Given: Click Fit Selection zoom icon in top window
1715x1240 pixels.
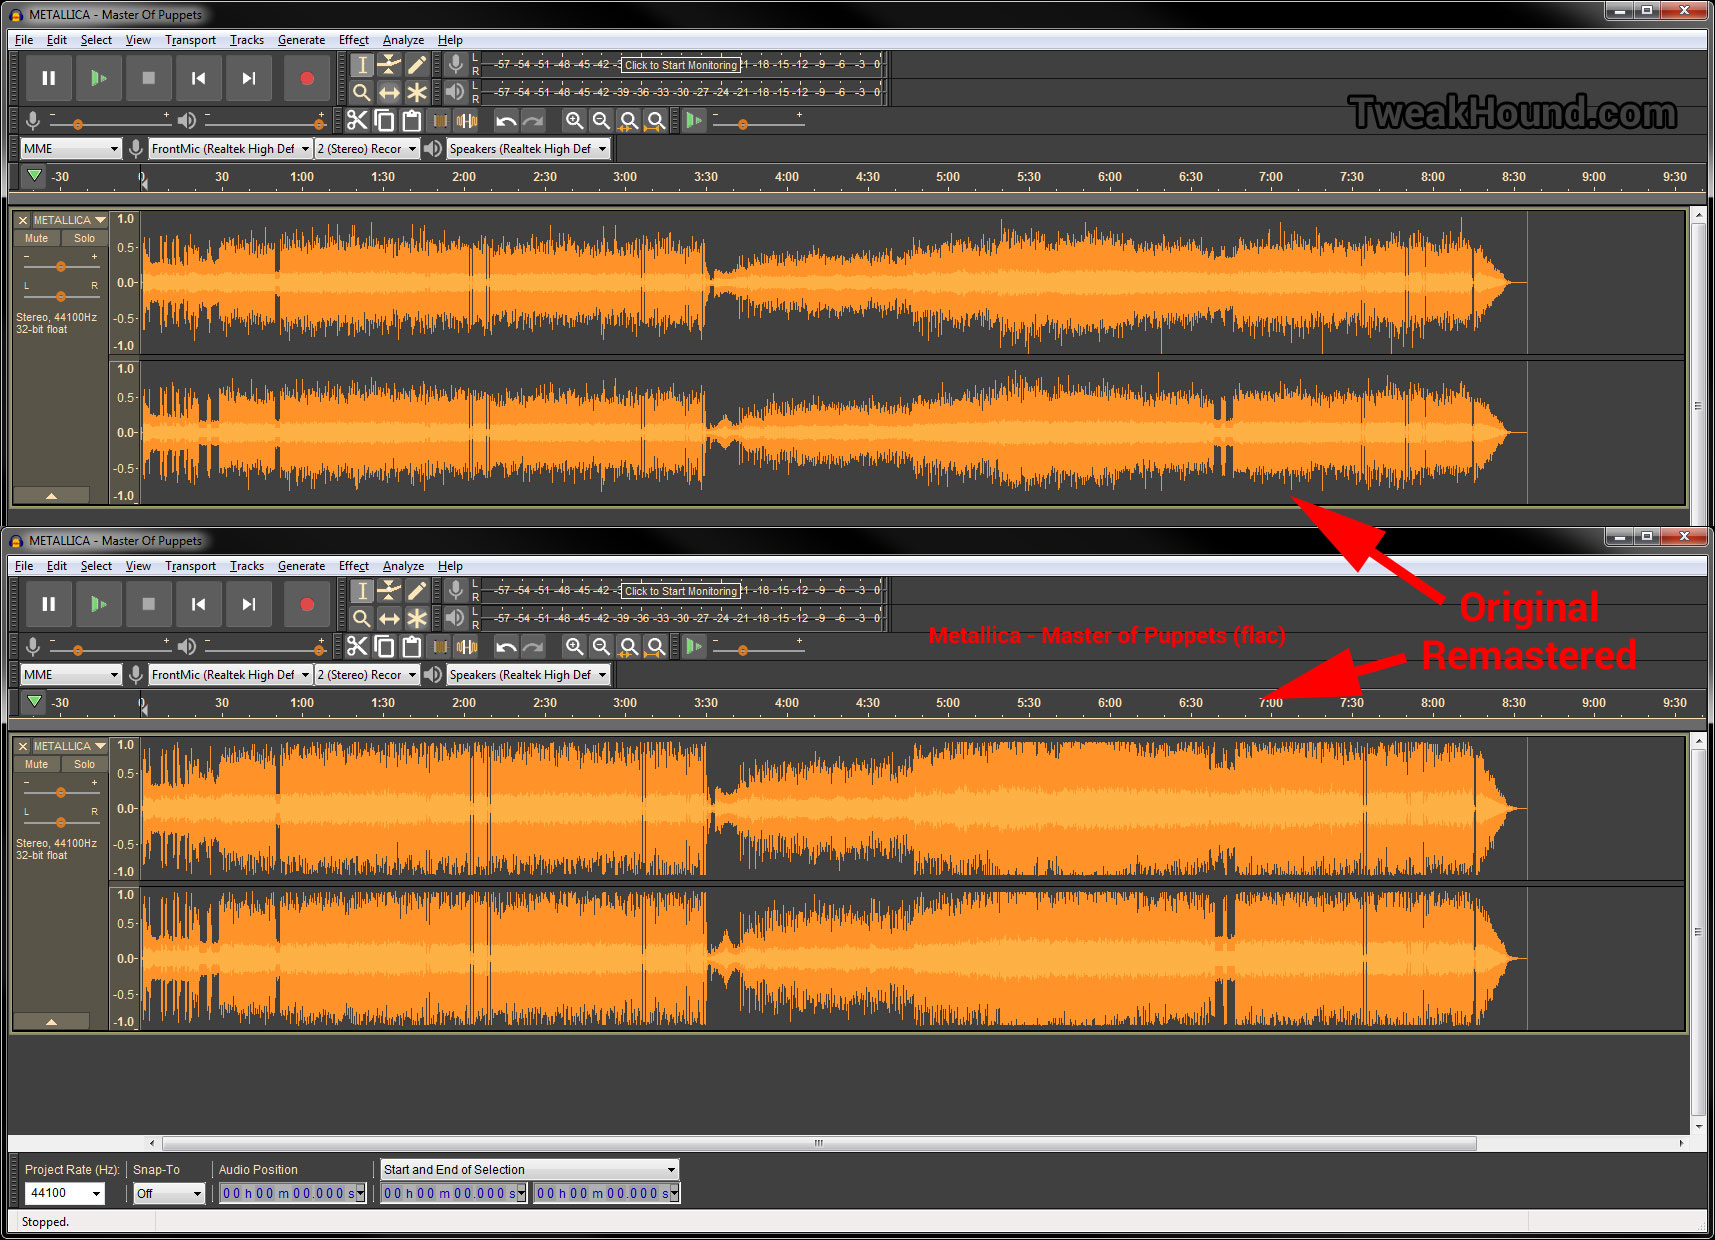Looking at the screenshot, I should (x=628, y=121).
